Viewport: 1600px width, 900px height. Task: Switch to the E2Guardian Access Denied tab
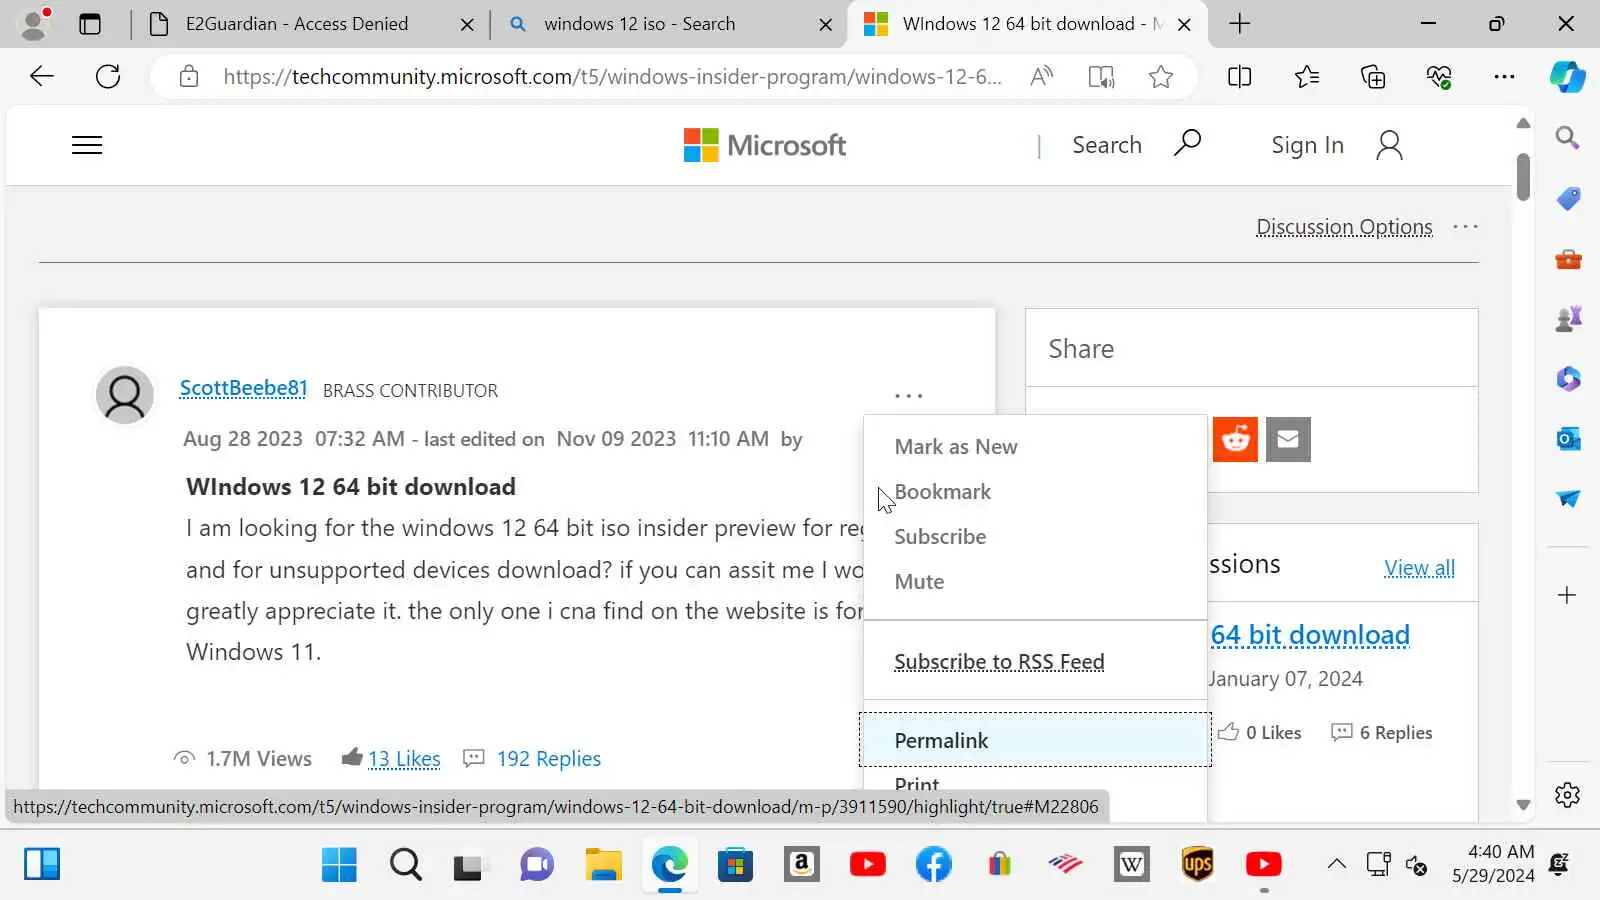click(297, 24)
